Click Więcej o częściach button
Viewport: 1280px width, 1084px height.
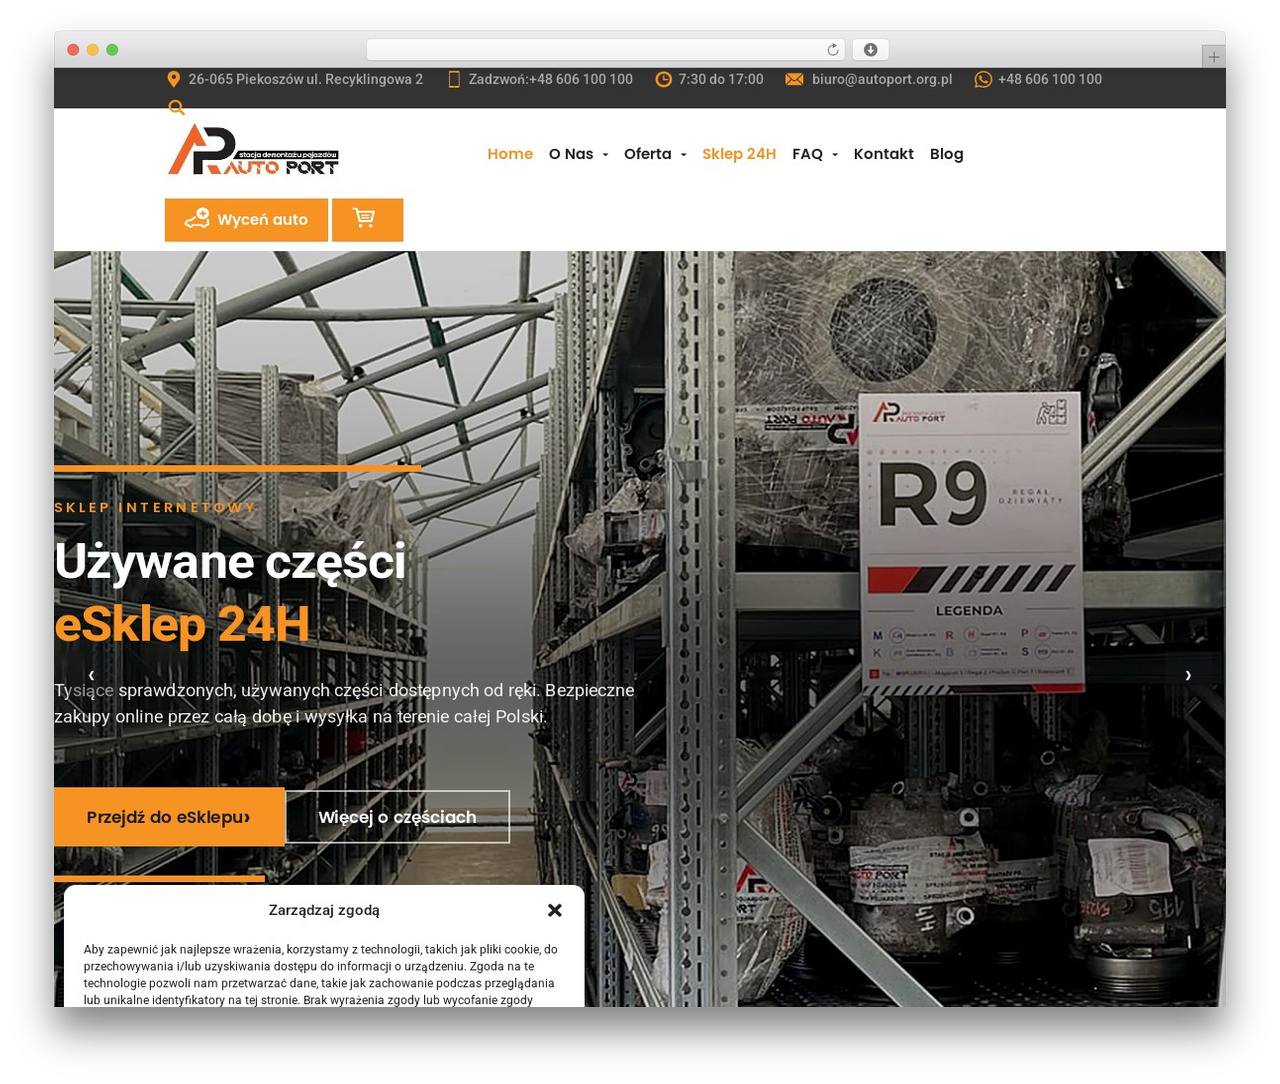(x=397, y=817)
